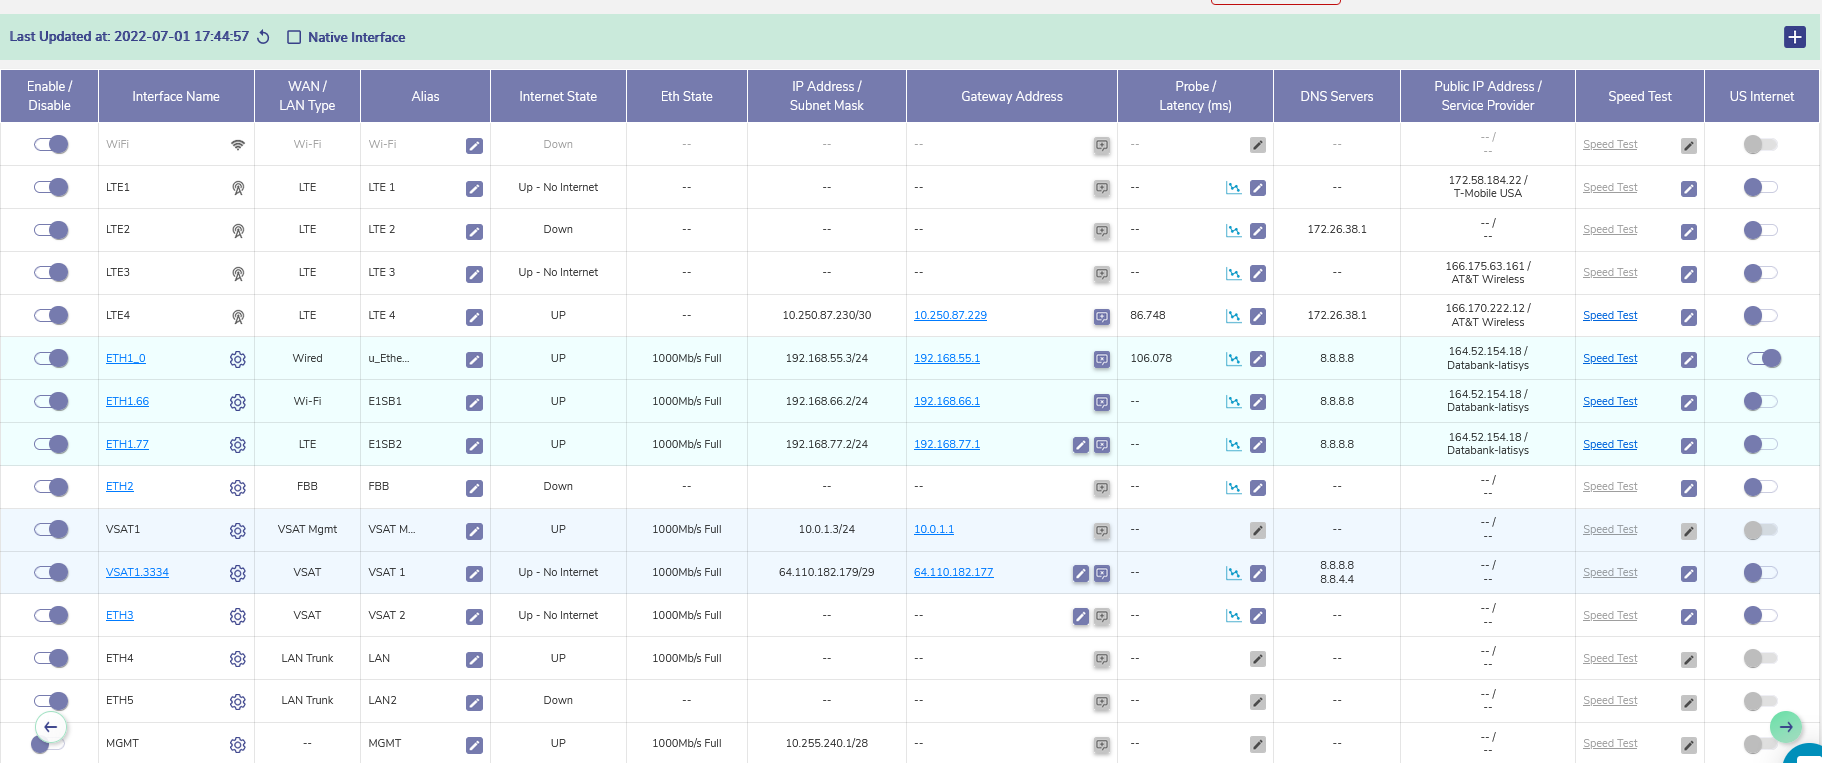Open settings gear for VSAT1.3334 interface

point(237,573)
